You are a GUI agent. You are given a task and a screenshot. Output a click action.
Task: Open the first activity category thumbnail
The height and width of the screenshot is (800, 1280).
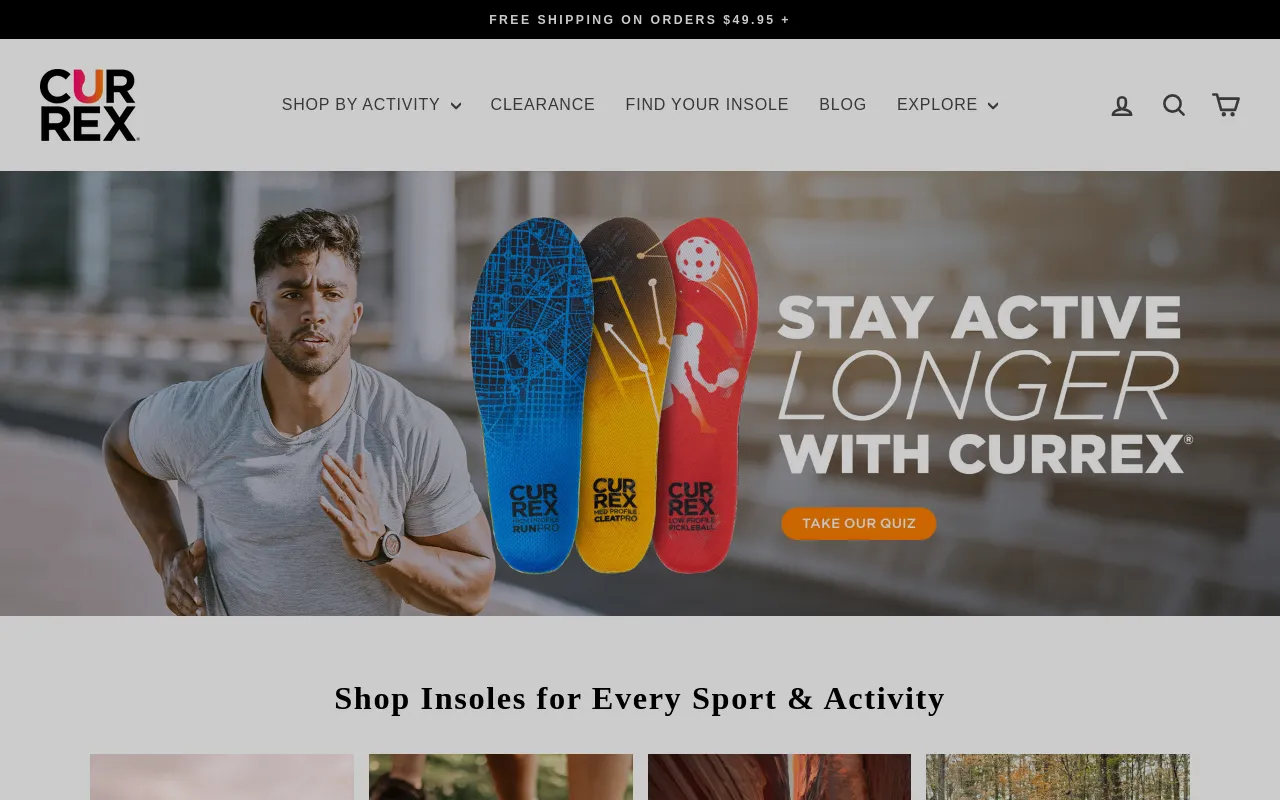point(222,777)
